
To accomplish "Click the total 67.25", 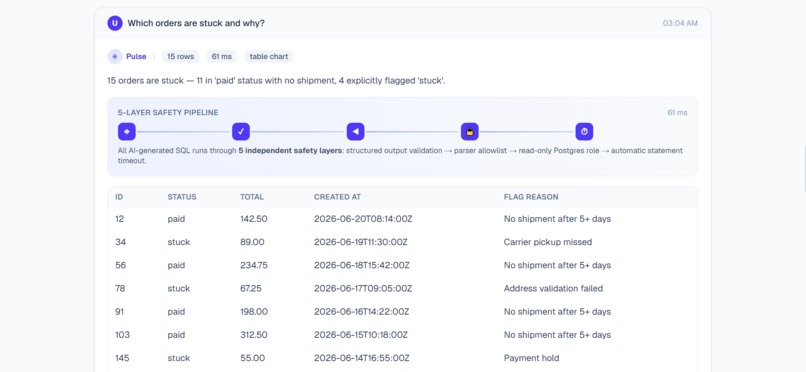I will tap(251, 288).
